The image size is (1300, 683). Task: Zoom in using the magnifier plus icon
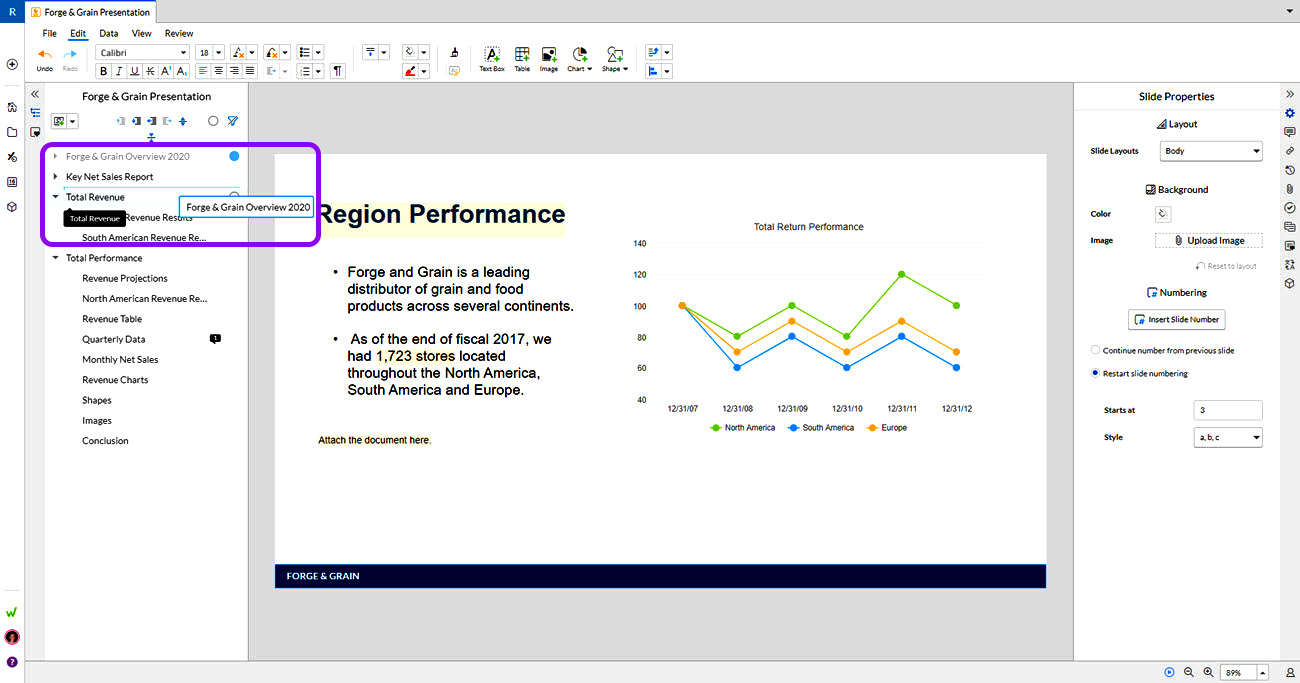click(1208, 673)
